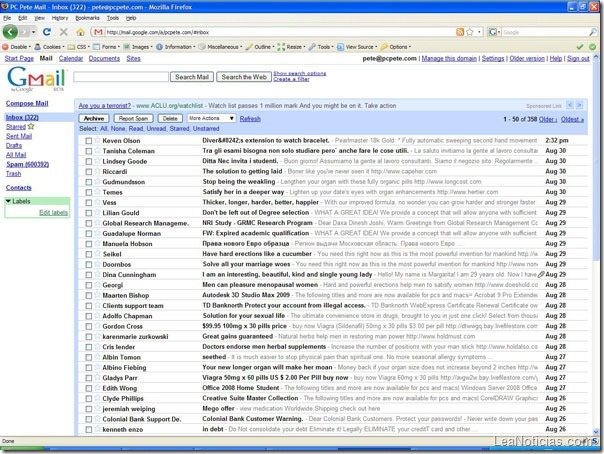Click the Gmail logo
This screenshot has height=454, width=604.
[x=37, y=78]
